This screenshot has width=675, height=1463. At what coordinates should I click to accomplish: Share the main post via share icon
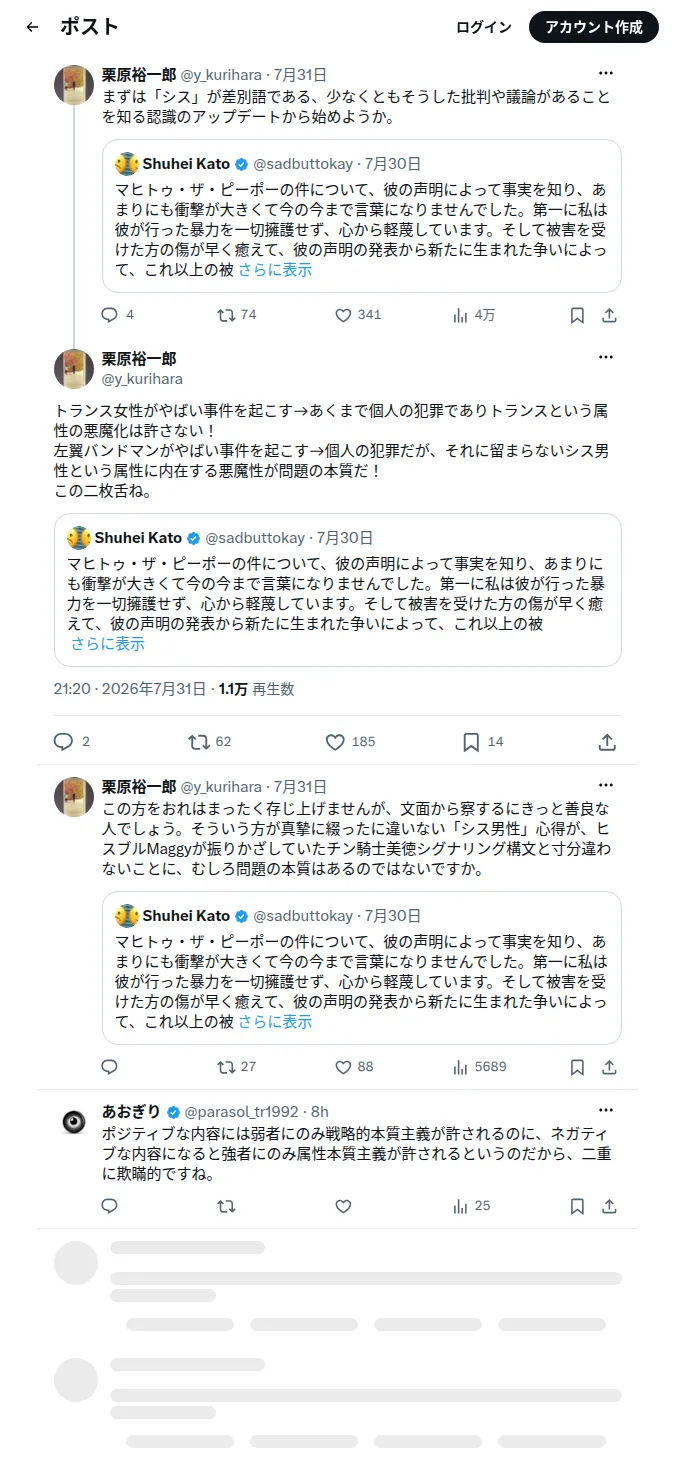(x=607, y=742)
